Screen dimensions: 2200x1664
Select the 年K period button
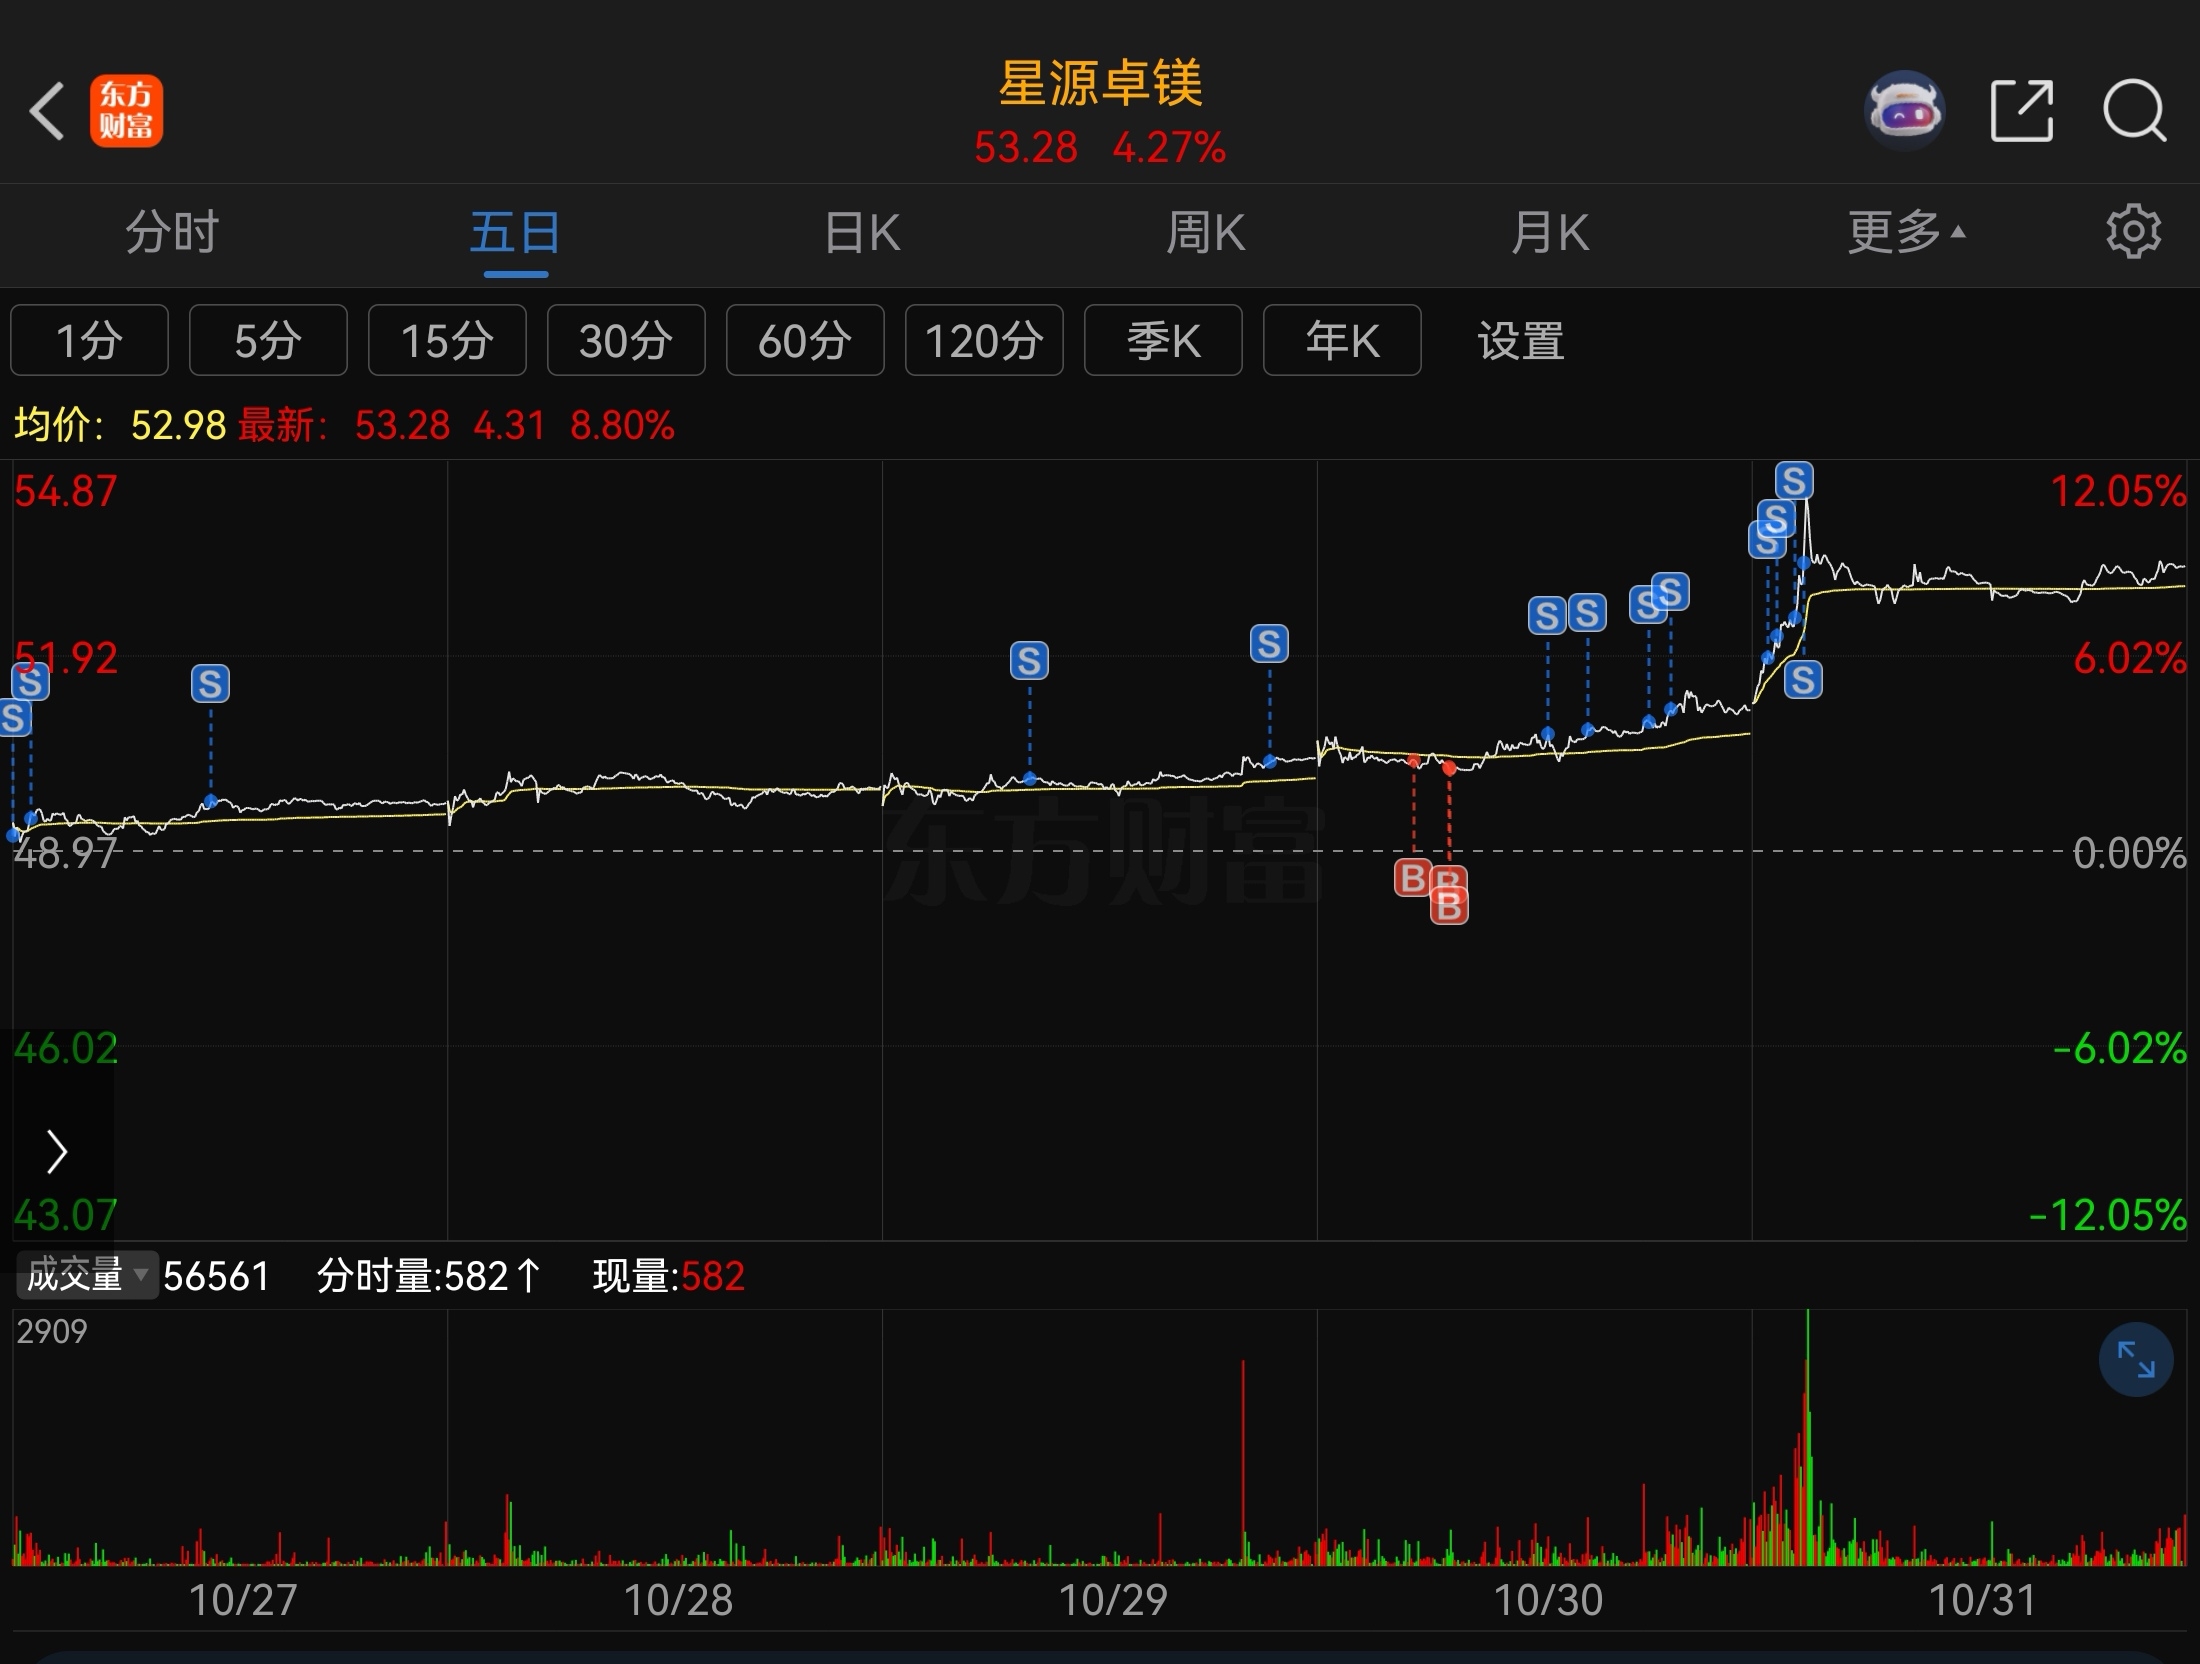tap(1342, 341)
